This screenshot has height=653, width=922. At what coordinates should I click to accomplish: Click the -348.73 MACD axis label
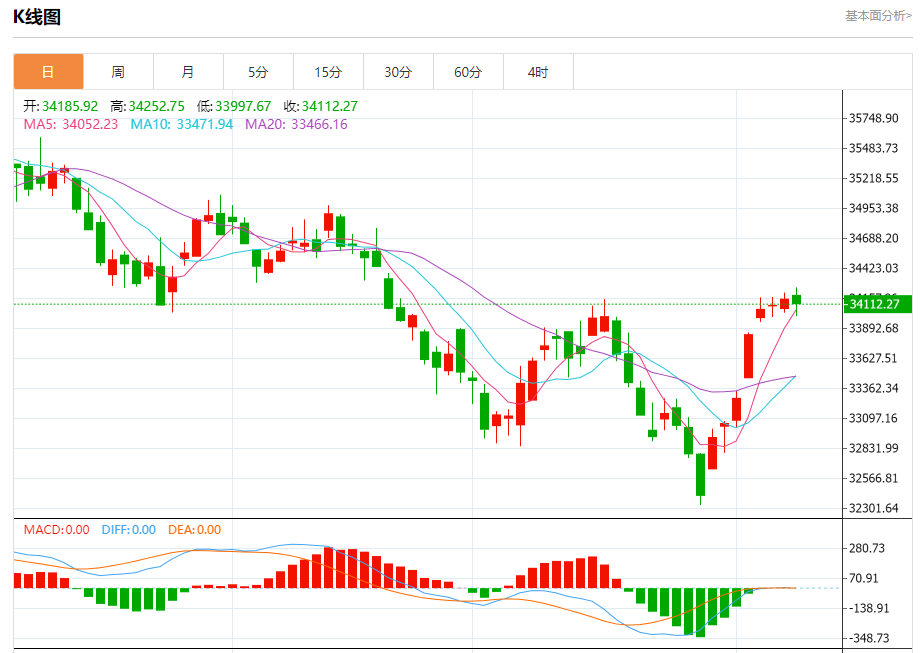point(868,638)
